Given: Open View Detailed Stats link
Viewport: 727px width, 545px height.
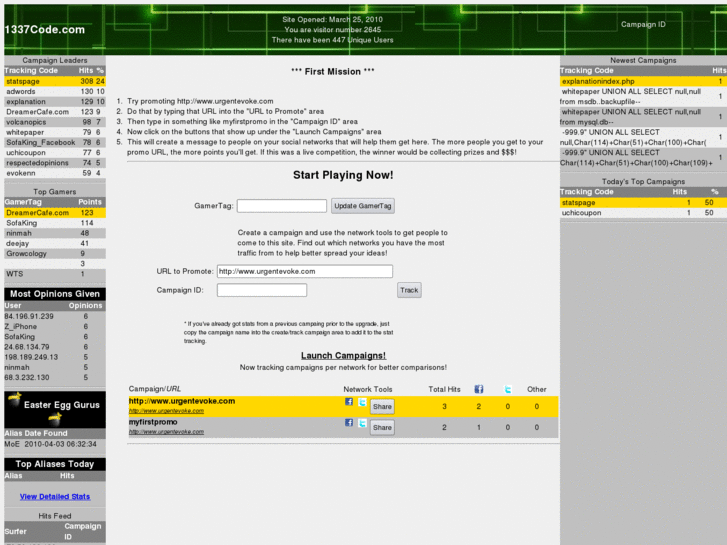Looking at the screenshot, I should 55,497.
